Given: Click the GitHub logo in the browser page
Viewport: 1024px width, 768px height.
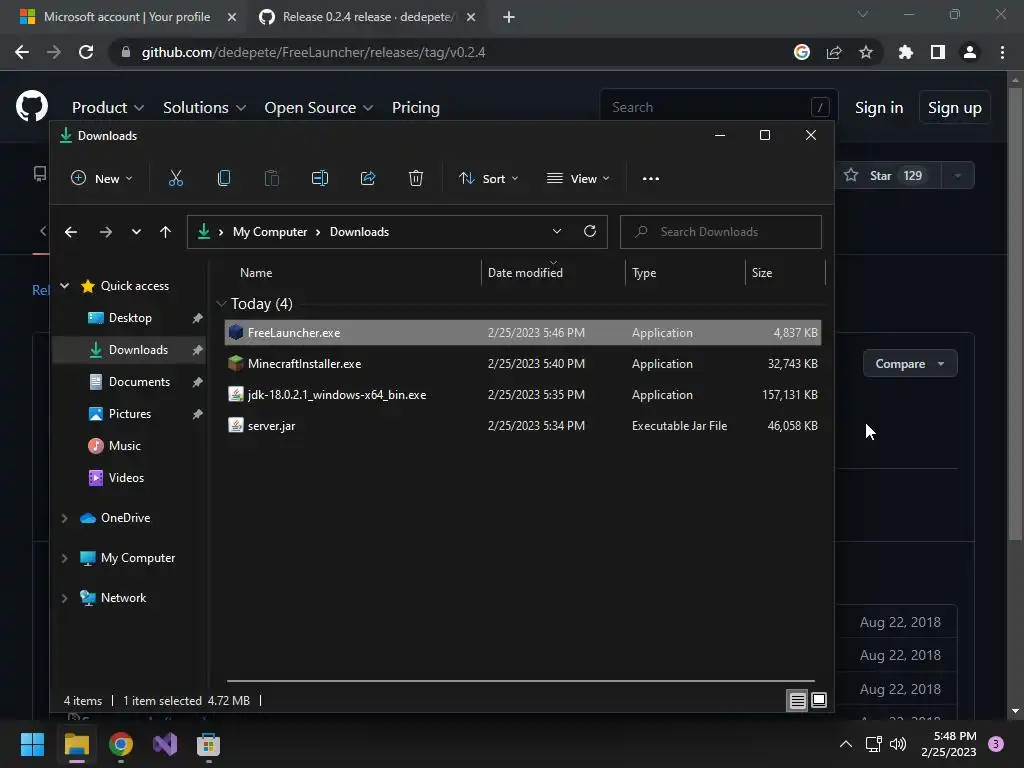Looking at the screenshot, I should pyautogui.click(x=31, y=106).
